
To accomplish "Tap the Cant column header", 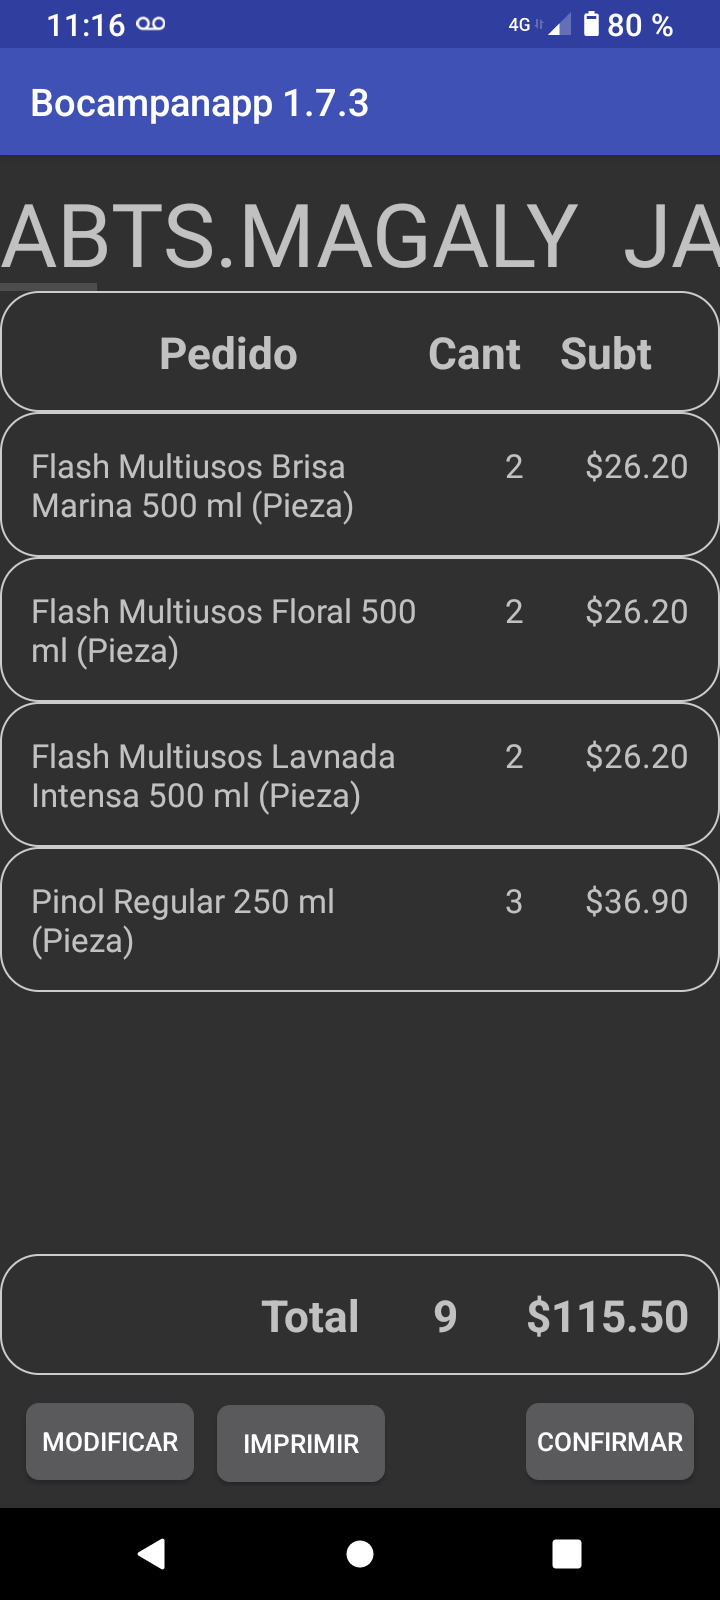I will point(474,354).
